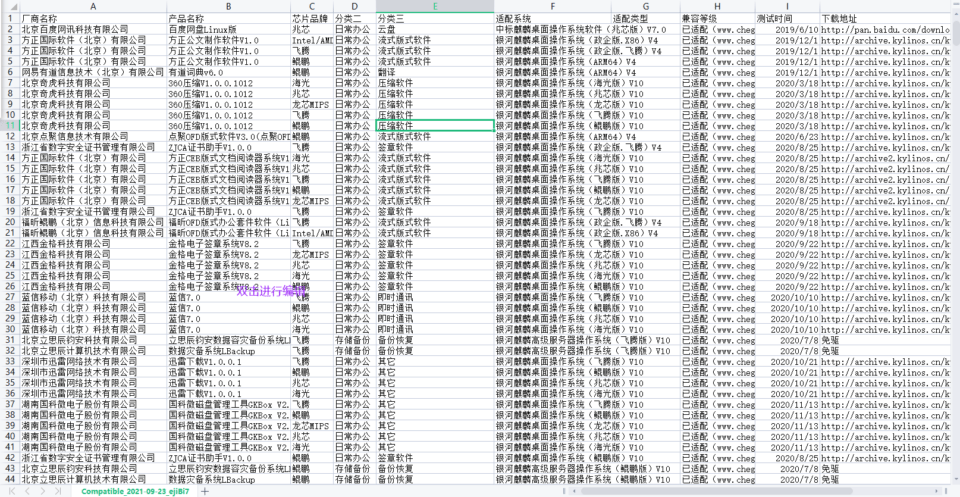Select 江西金格科技有限公司 cell in row 22
960x497 pixels.
click(x=93, y=243)
